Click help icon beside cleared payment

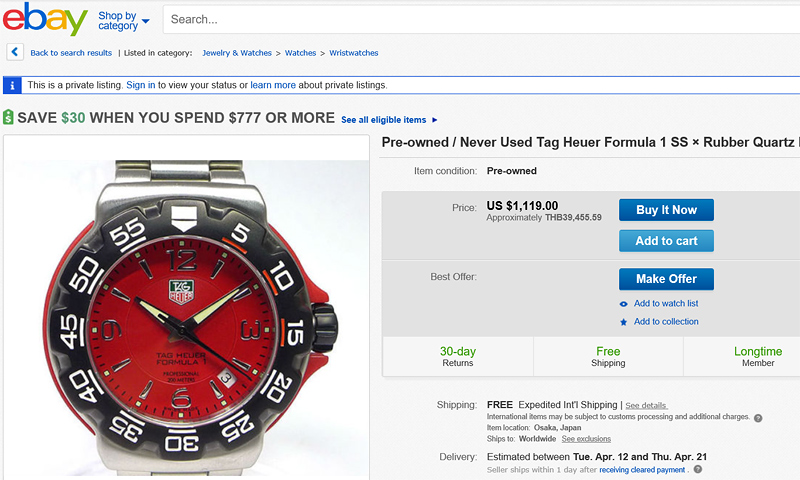click(698, 469)
